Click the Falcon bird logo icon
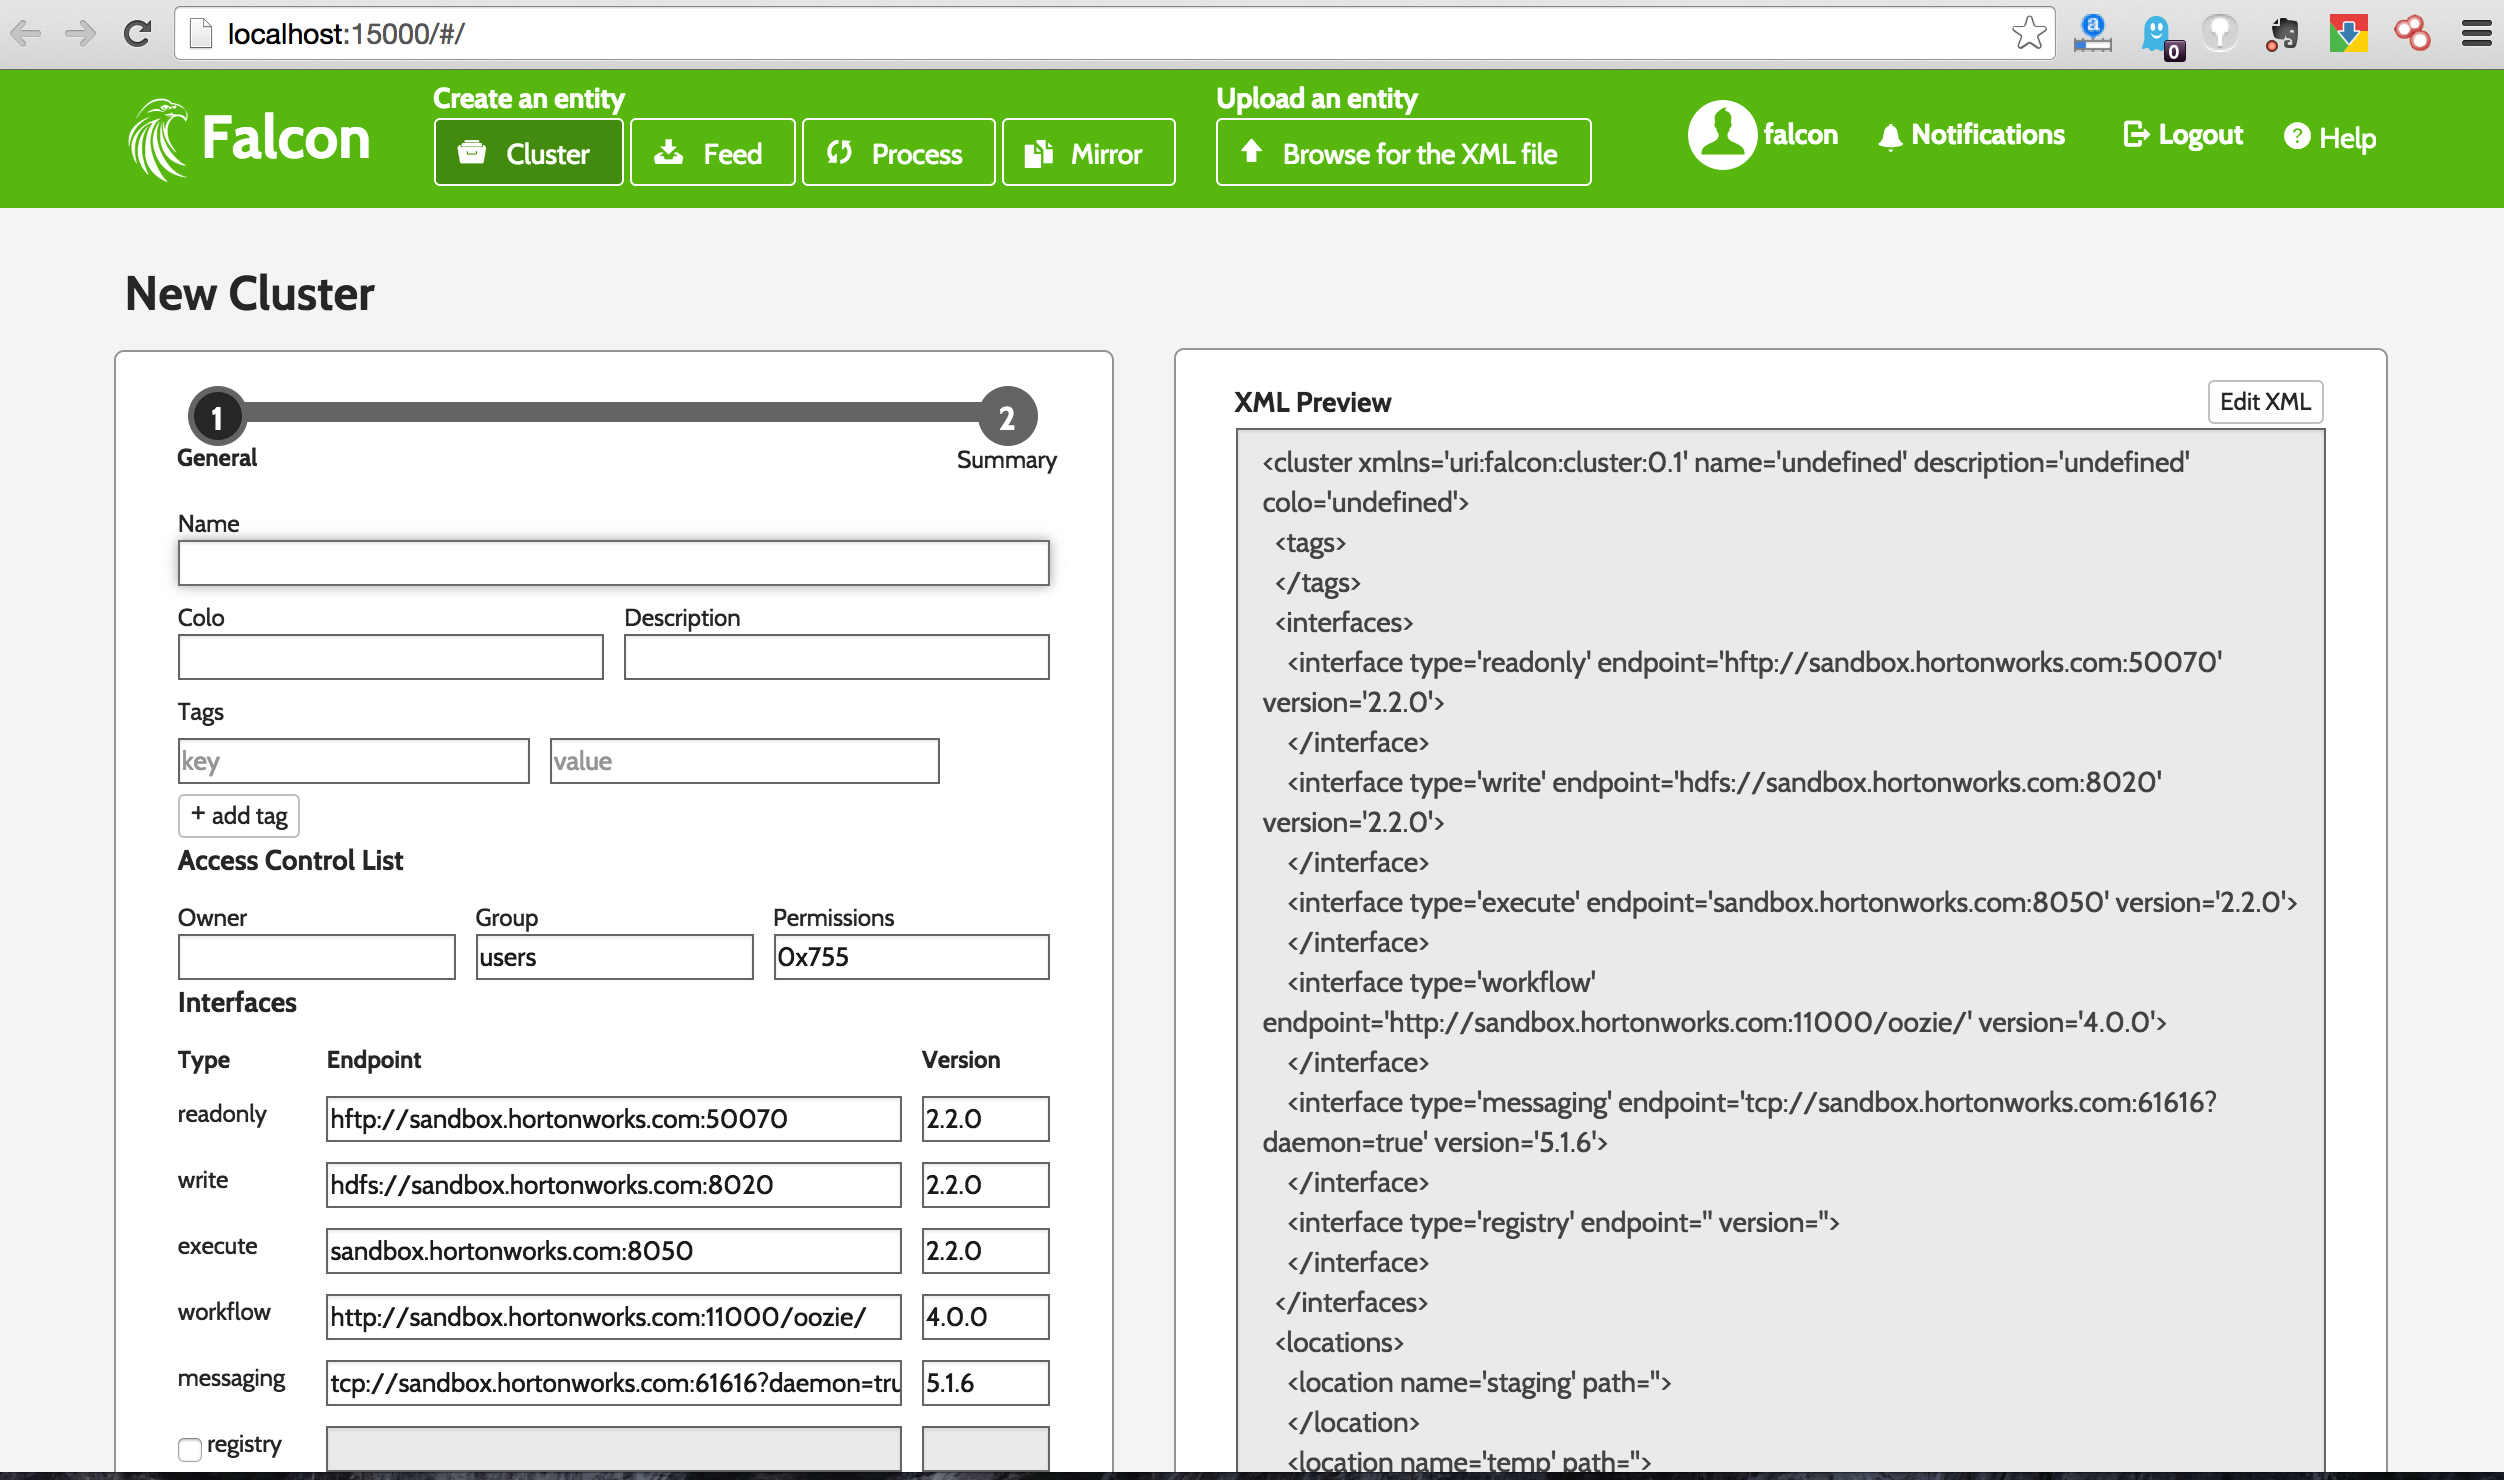The image size is (2504, 1482). (158, 139)
